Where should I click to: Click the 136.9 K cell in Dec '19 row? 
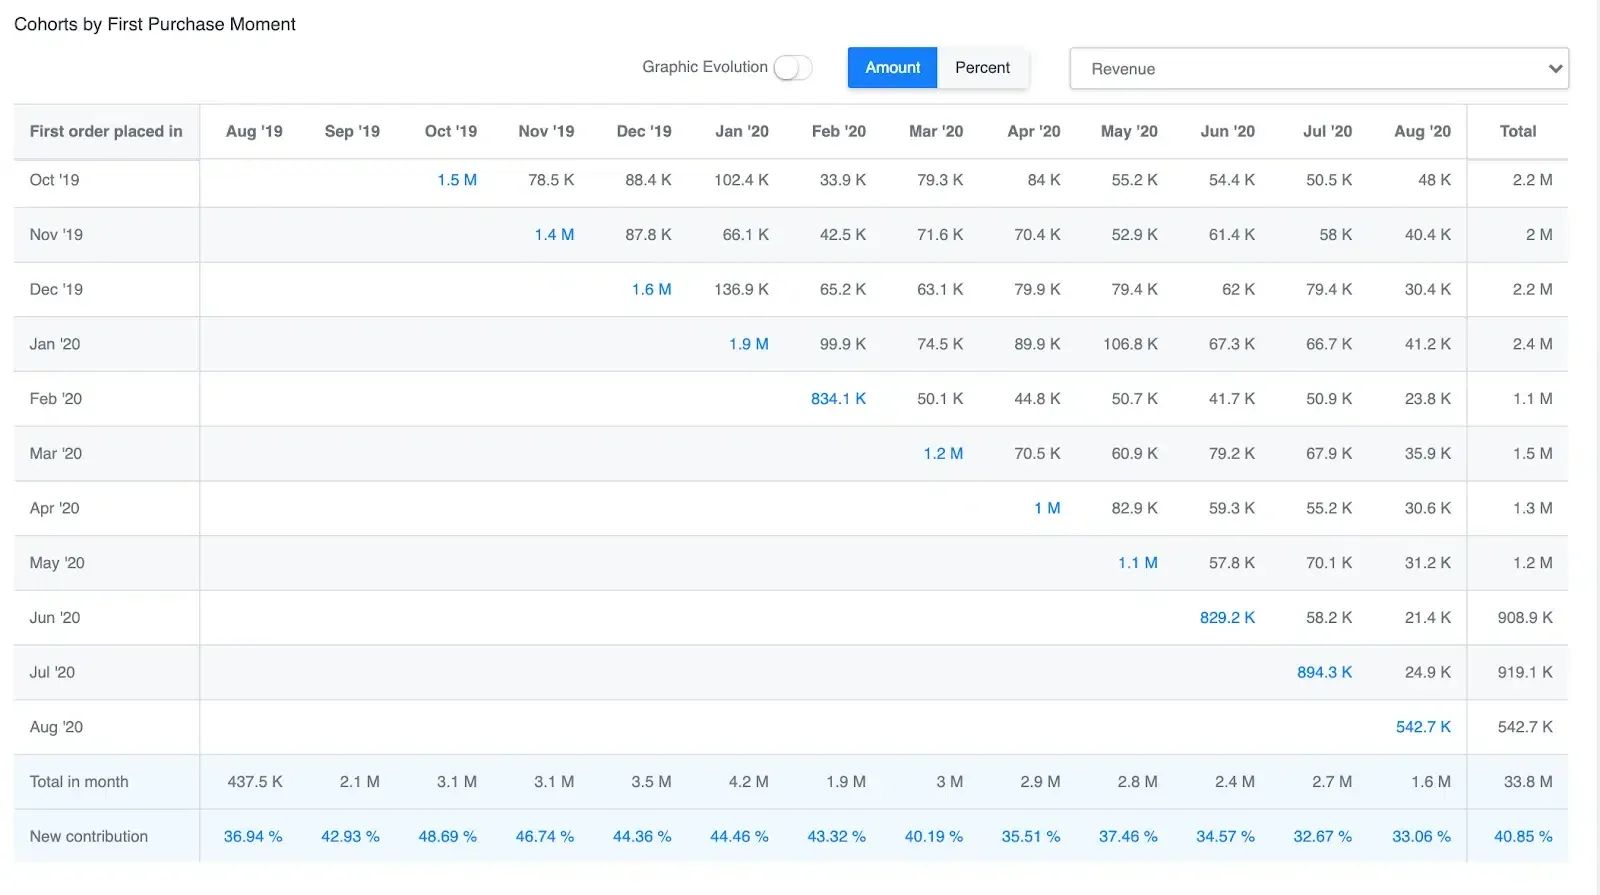tap(741, 290)
